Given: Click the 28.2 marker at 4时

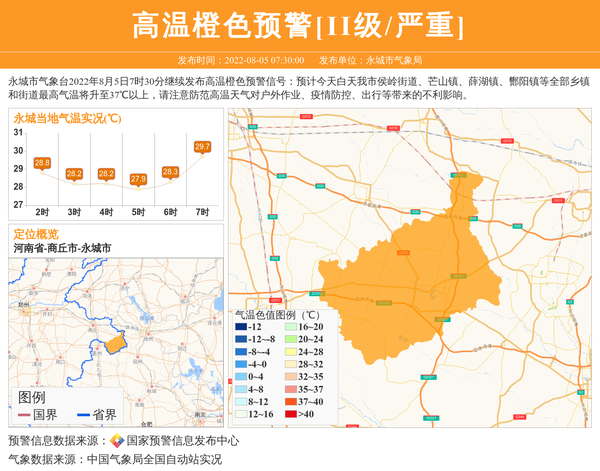Looking at the screenshot, I should click(106, 173).
